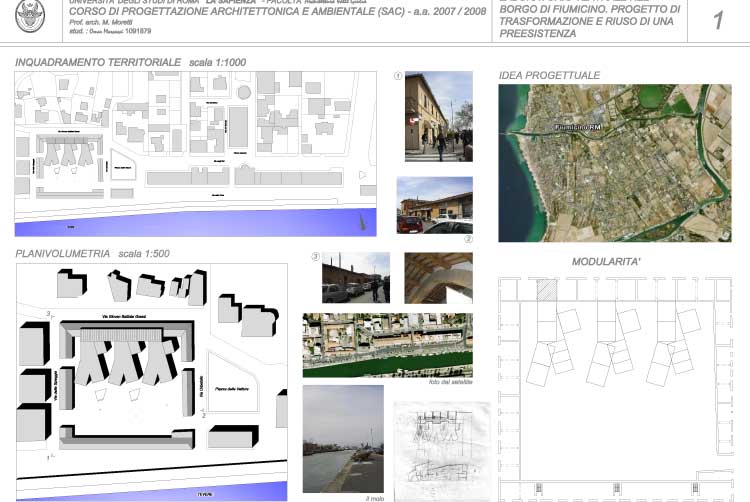Image resolution: width=750 pixels, height=502 pixels.
Task: Select heading 'IDEA PROGETTUALE'
Action: pyautogui.click(x=549, y=75)
